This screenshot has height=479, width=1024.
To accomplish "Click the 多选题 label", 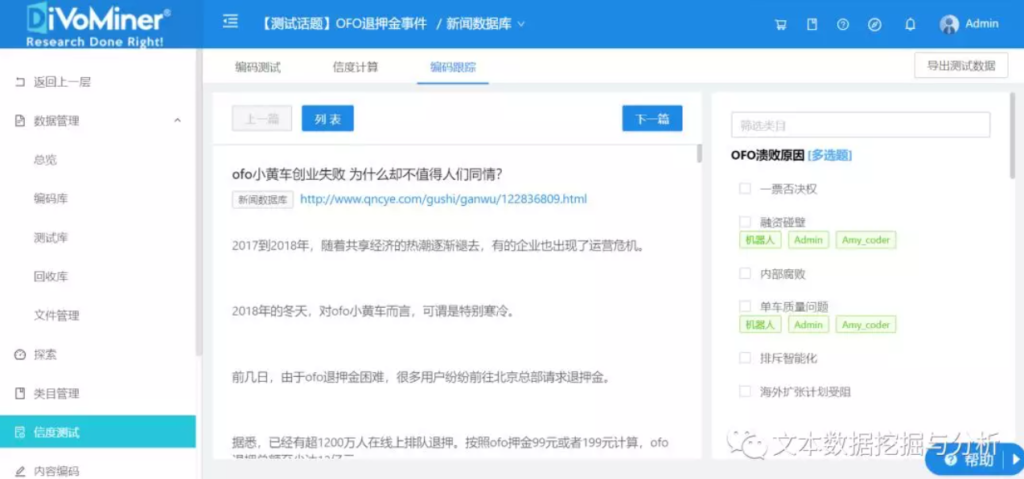I will [x=830, y=156].
